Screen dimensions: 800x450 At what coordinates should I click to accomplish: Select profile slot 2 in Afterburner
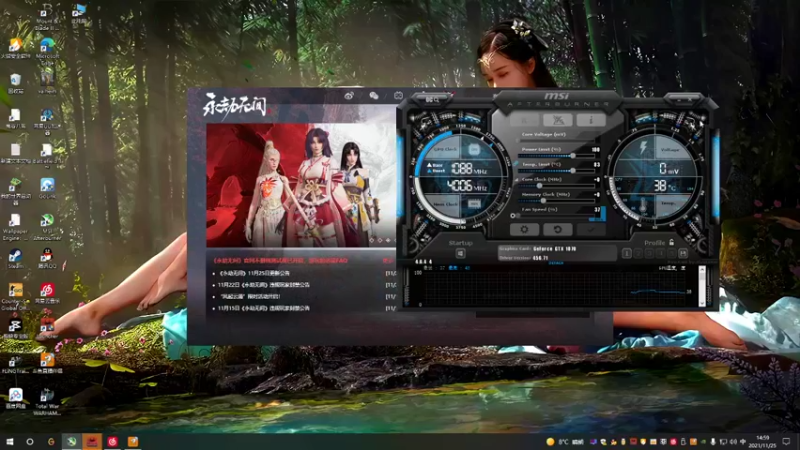(x=638, y=253)
